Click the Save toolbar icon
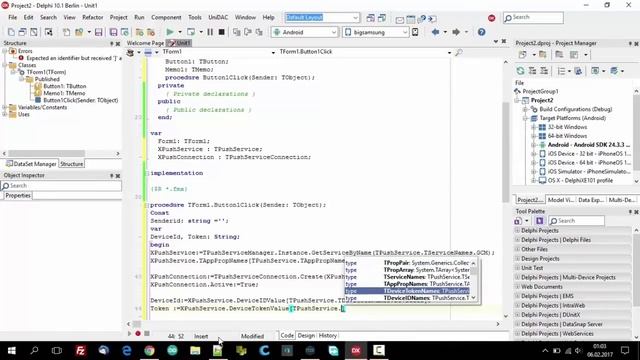Screen dimensions: 640x360 [x=98, y=32]
